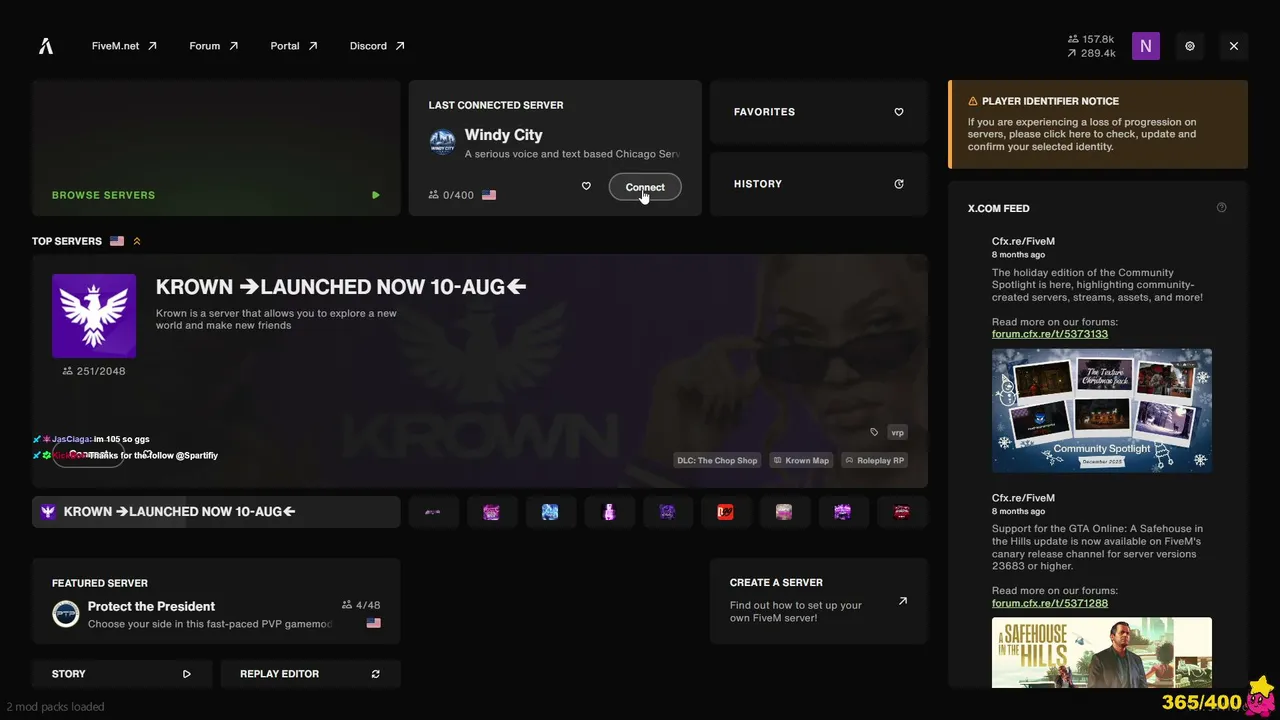The height and width of the screenshot is (720, 1280).
Task: Click the Player Identifier Notice banner
Action: (1098, 124)
